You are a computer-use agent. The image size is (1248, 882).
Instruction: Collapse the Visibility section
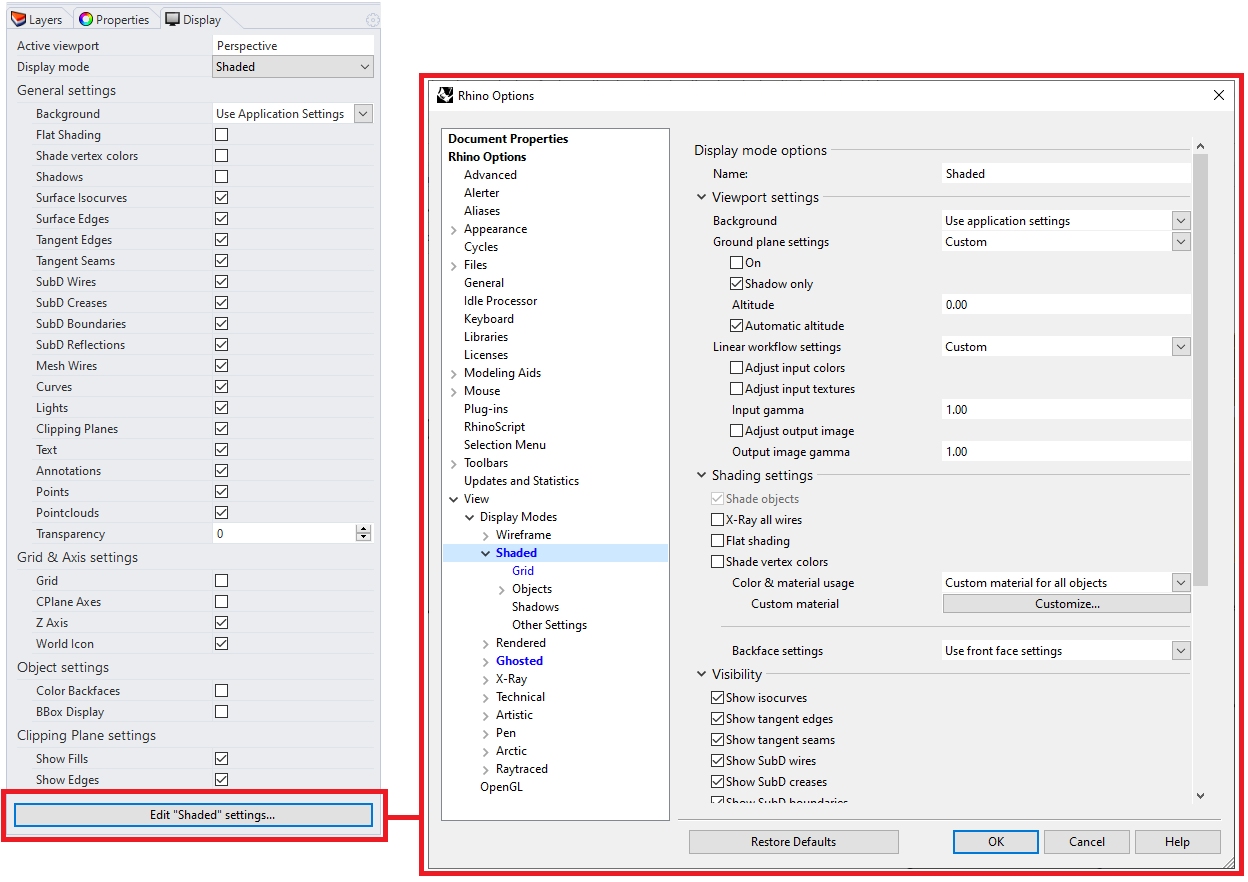click(x=702, y=675)
